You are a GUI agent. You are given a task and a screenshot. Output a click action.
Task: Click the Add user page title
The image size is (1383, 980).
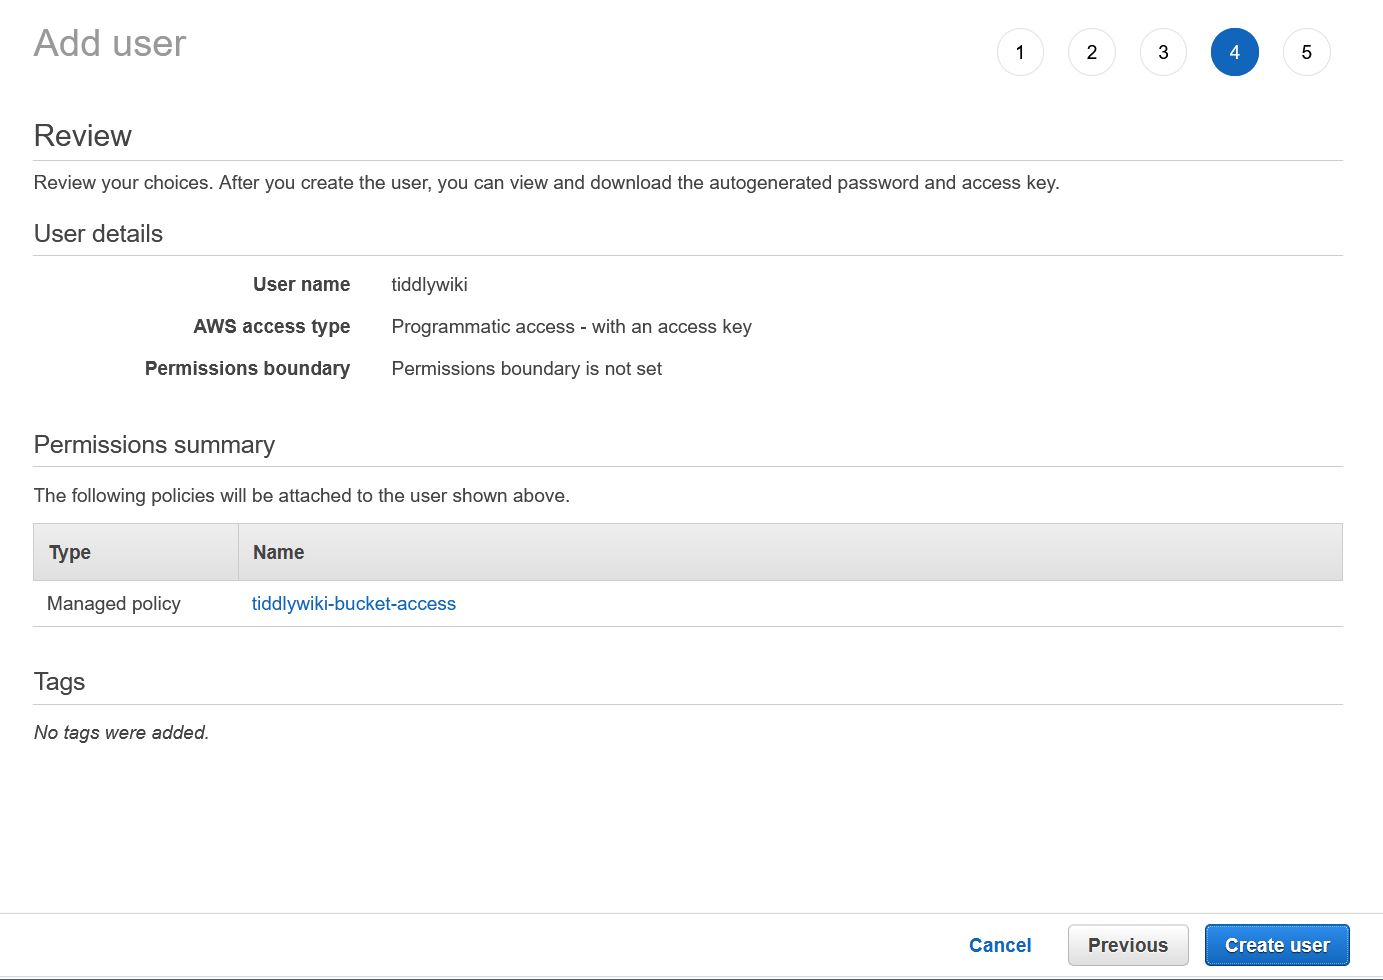coord(110,44)
